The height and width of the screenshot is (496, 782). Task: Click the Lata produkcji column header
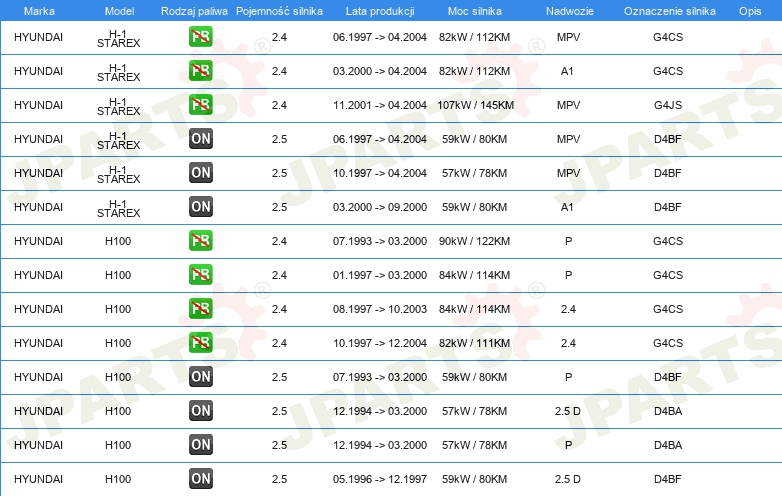click(380, 11)
